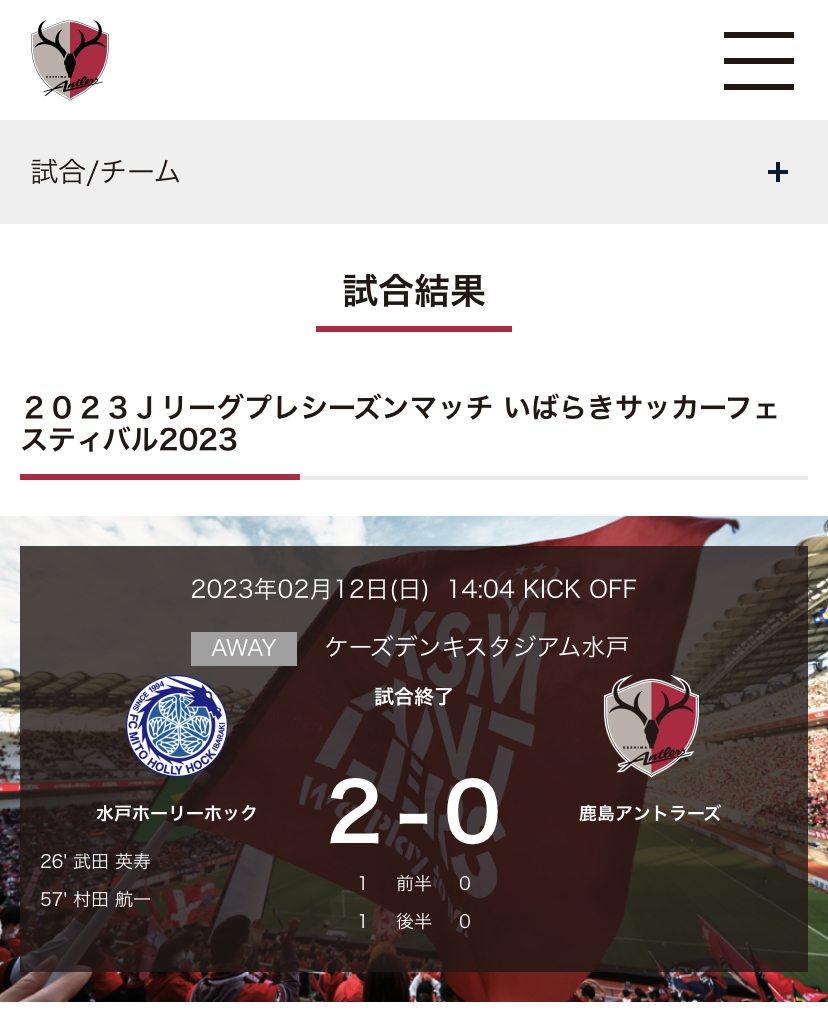Click the 試合結果 page heading
Image resolution: width=828 pixels, height=1013 pixels.
(414, 291)
